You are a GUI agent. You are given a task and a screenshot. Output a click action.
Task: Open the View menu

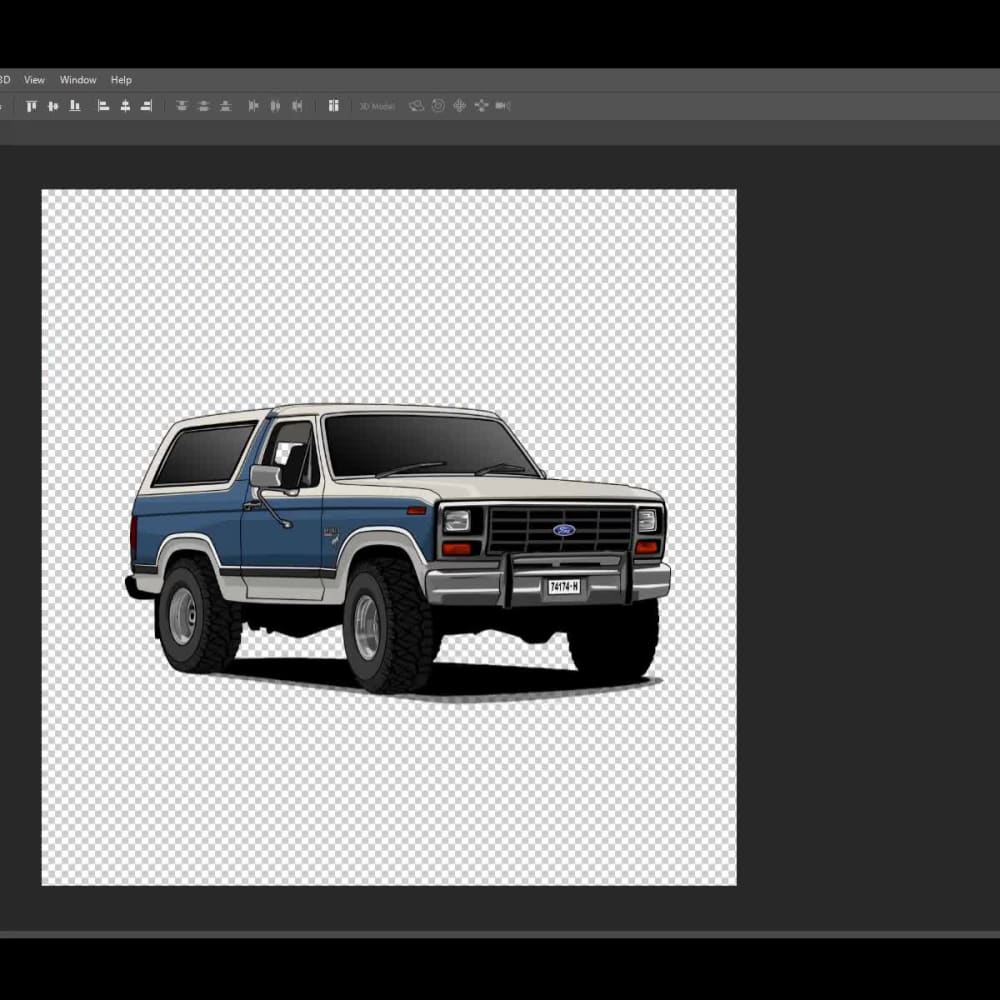(x=34, y=80)
